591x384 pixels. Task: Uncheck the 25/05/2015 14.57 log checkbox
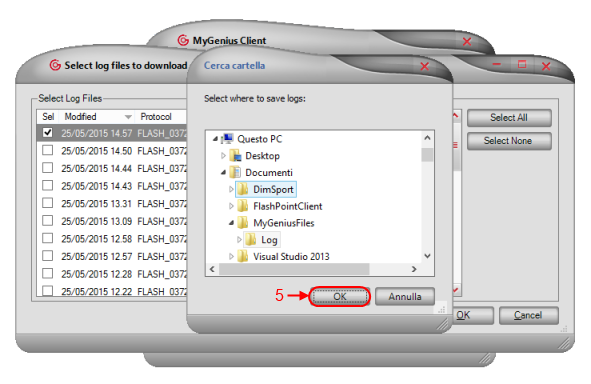47,133
